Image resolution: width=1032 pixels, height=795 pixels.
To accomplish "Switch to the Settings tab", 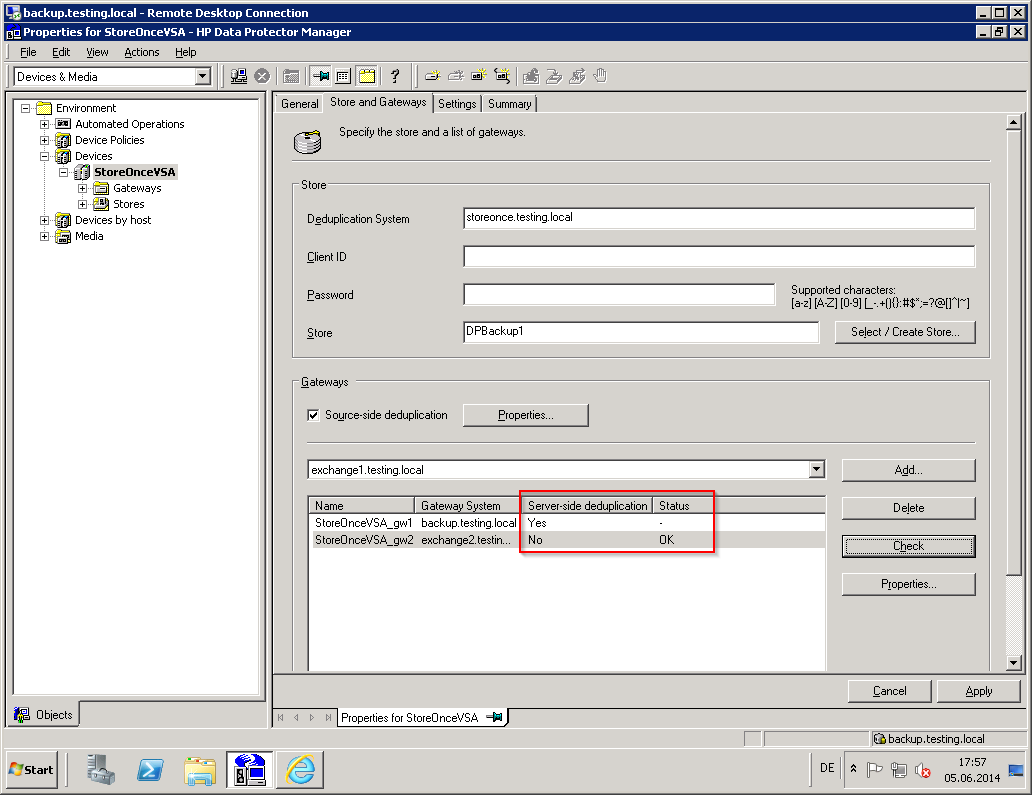I will pyautogui.click(x=457, y=103).
